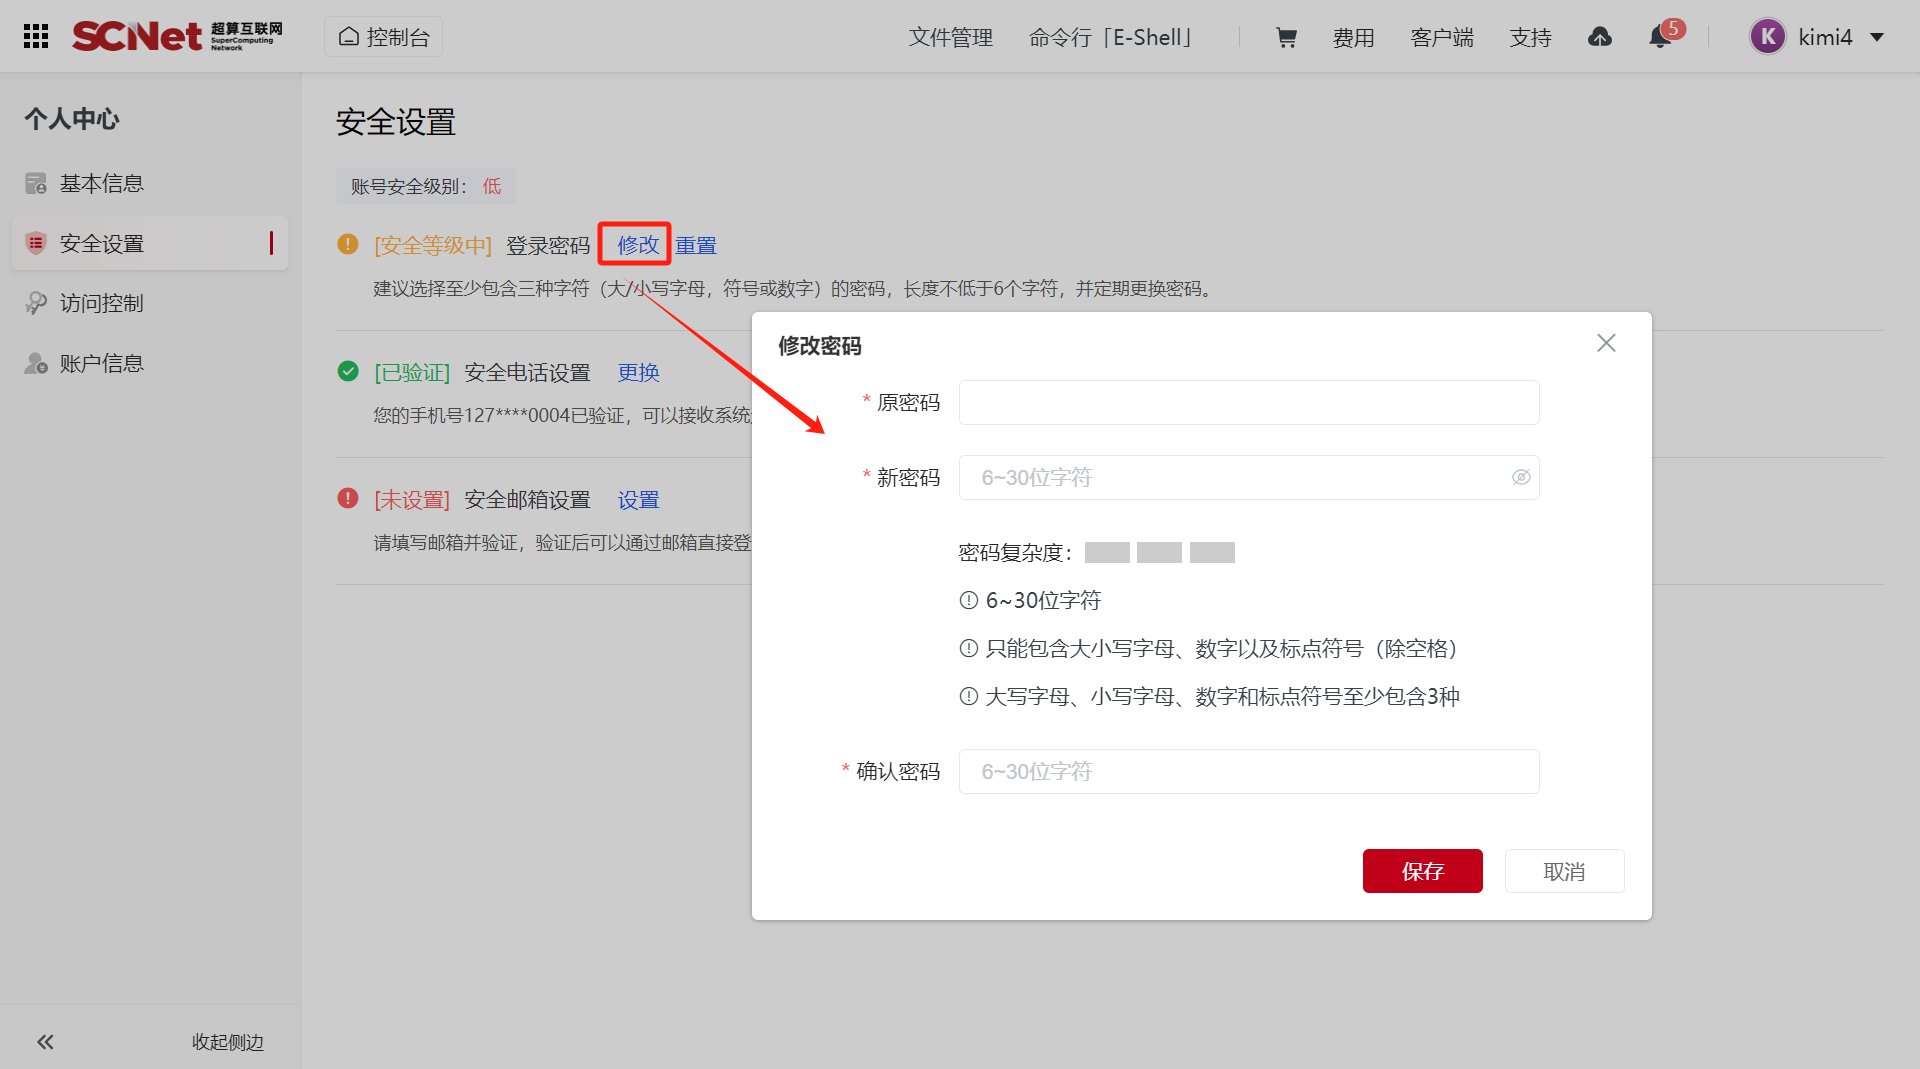This screenshot has height=1069, width=1920.
Task: Click the double-chevron collapse sidebar icon
Action: pyautogui.click(x=45, y=1042)
